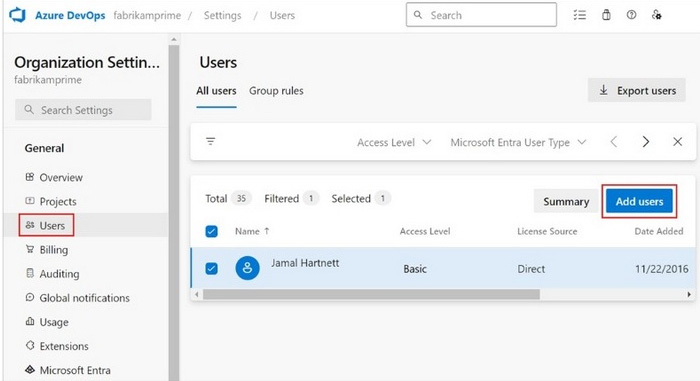Click the Azure DevOps title link
700x381 pixels.
[x=70, y=15]
